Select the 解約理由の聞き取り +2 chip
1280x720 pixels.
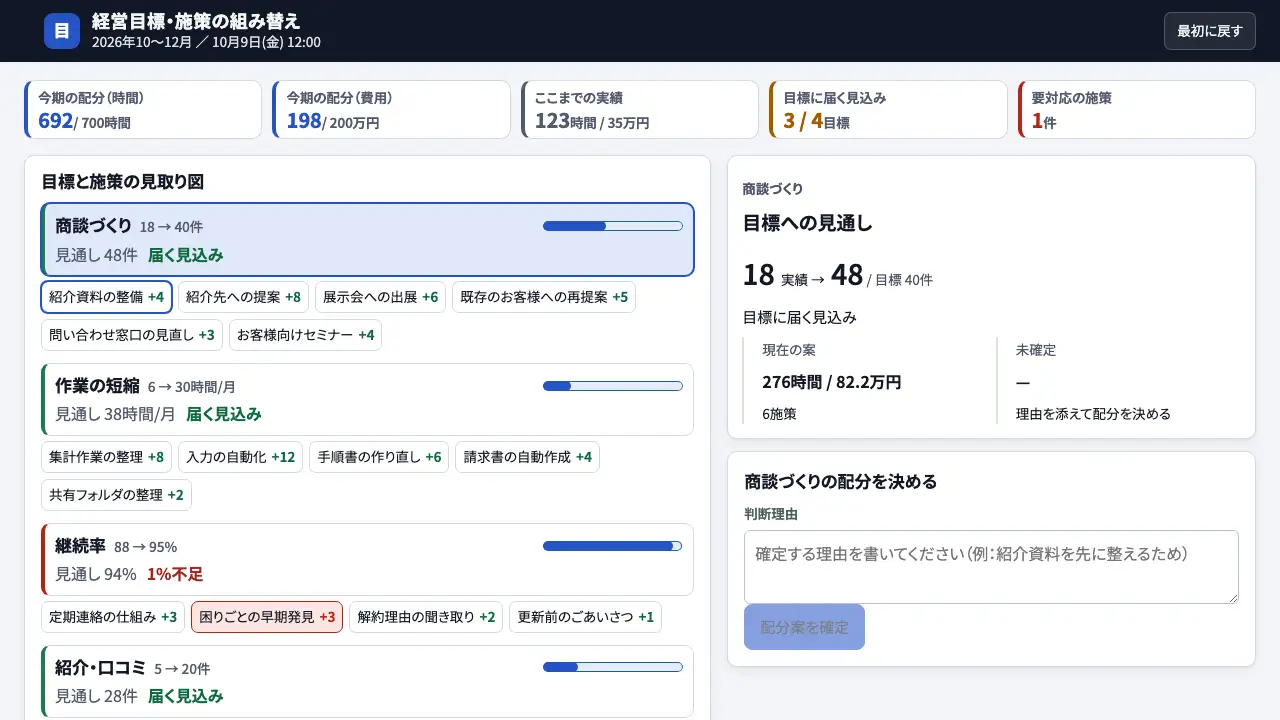click(x=426, y=617)
